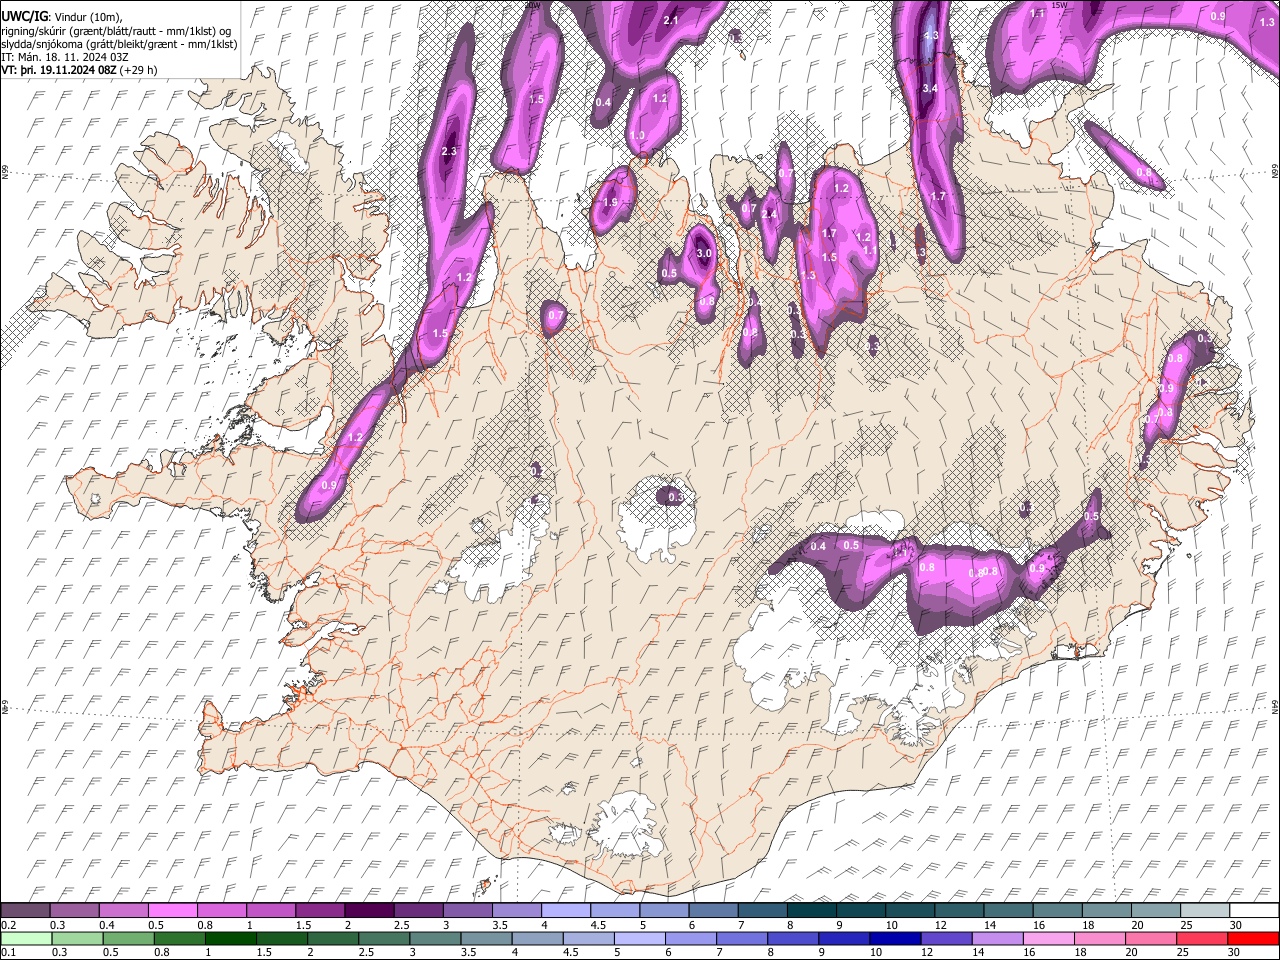
Task: Click the 'rigning/skúrir' legend description line
Action: pyautogui.click(x=117, y=30)
